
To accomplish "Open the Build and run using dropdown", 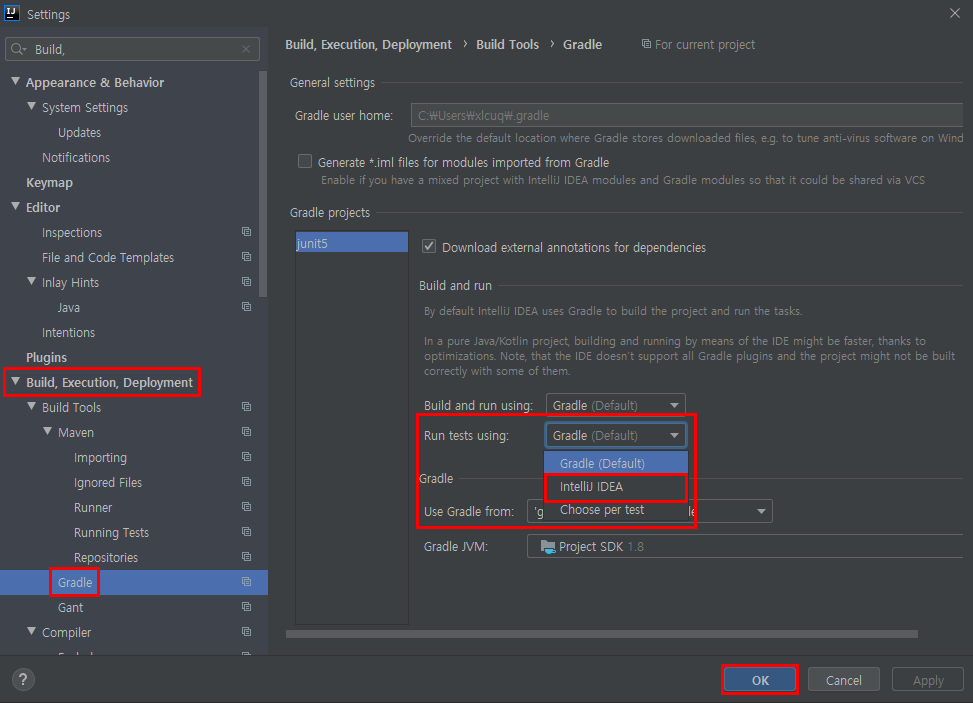I will point(616,405).
